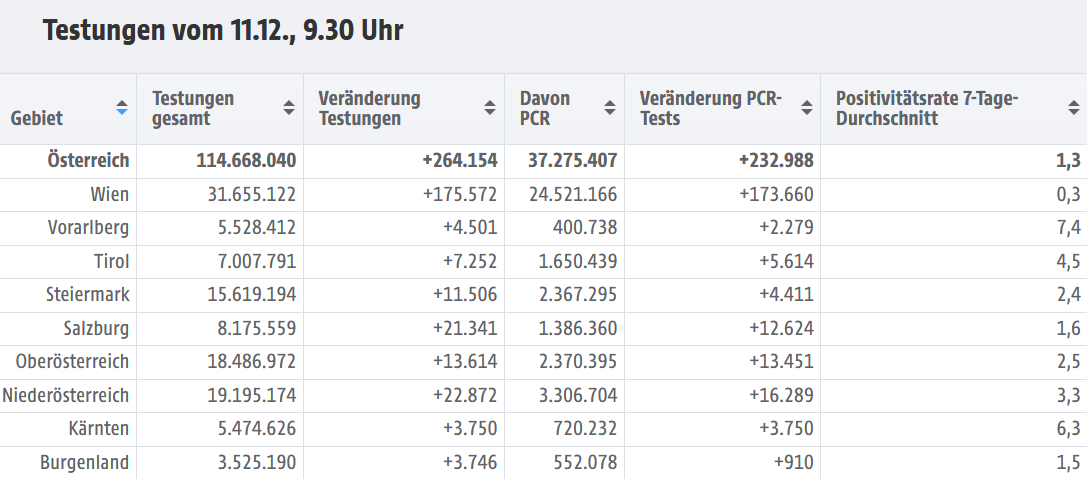Click the Steiermark region cell
The width and height of the screenshot is (1087, 479).
pyautogui.click(x=87, y=295)
